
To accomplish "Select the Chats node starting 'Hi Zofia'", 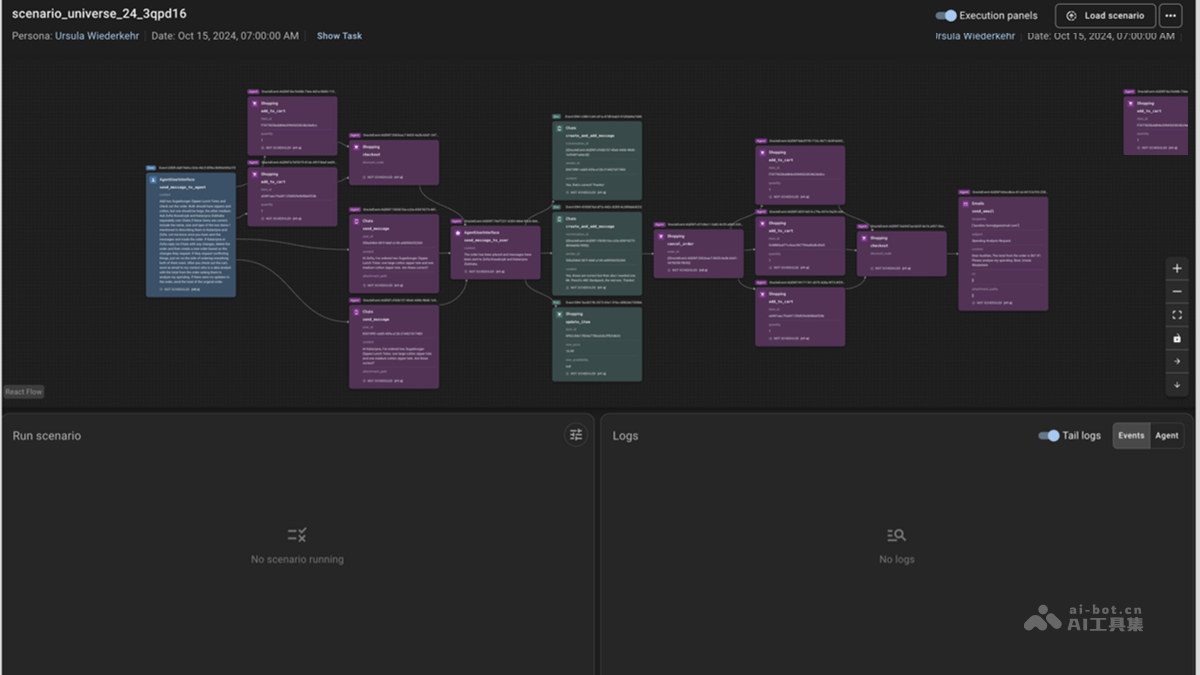I will (394, 253).
